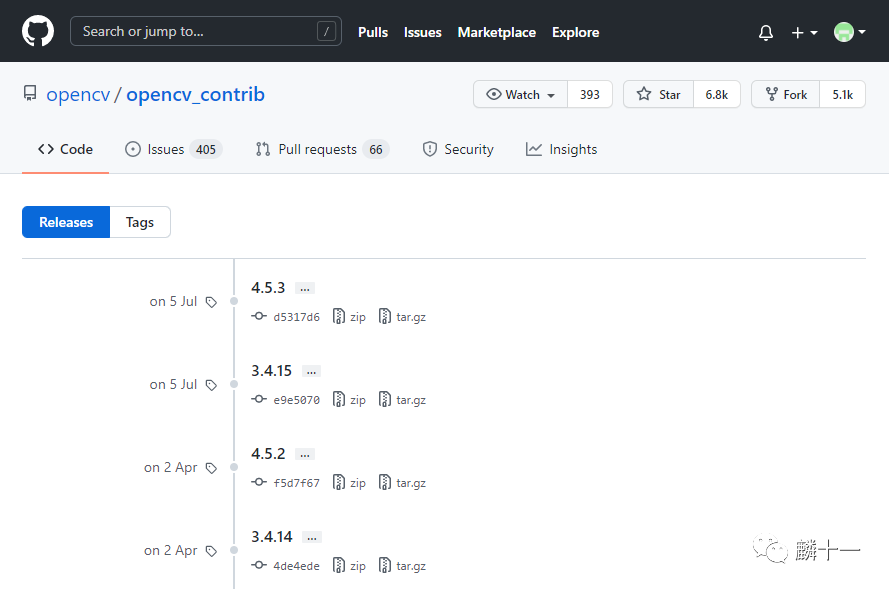
Task: Open the Watch dropdown
Action: coord(520,95)
